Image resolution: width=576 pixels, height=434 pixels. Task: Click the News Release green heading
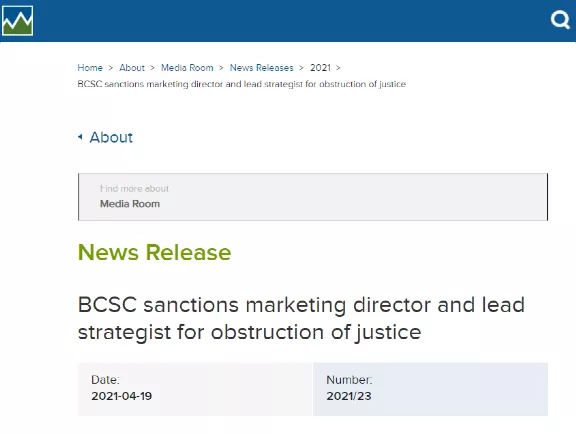pyautogui.click(x=154, y=252)
